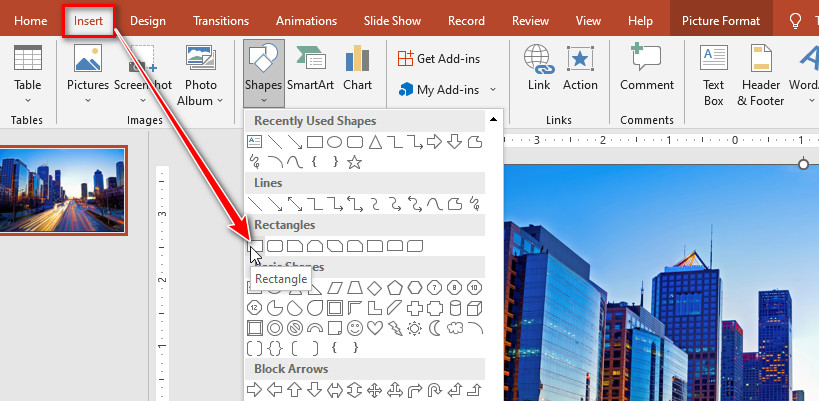Select the Heart shape
The image size is (819, 401).
(x=375, y=328)
